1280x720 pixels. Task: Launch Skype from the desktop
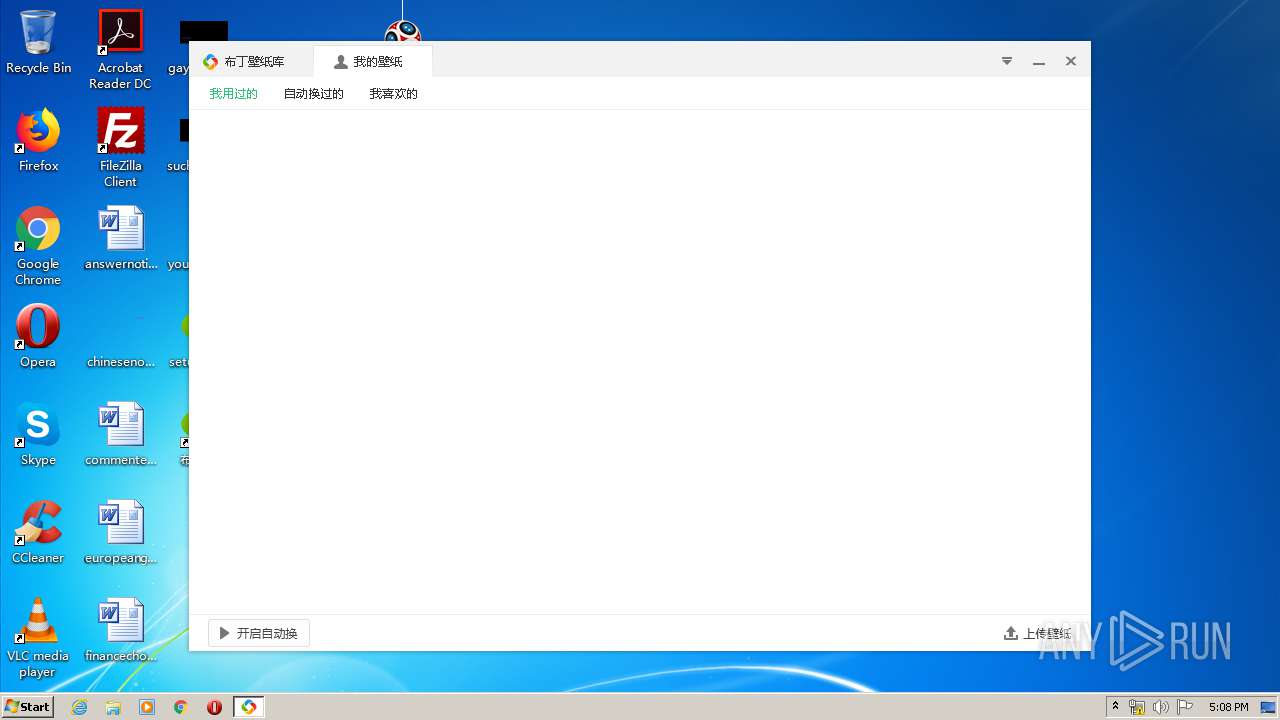tap(38, 434)
